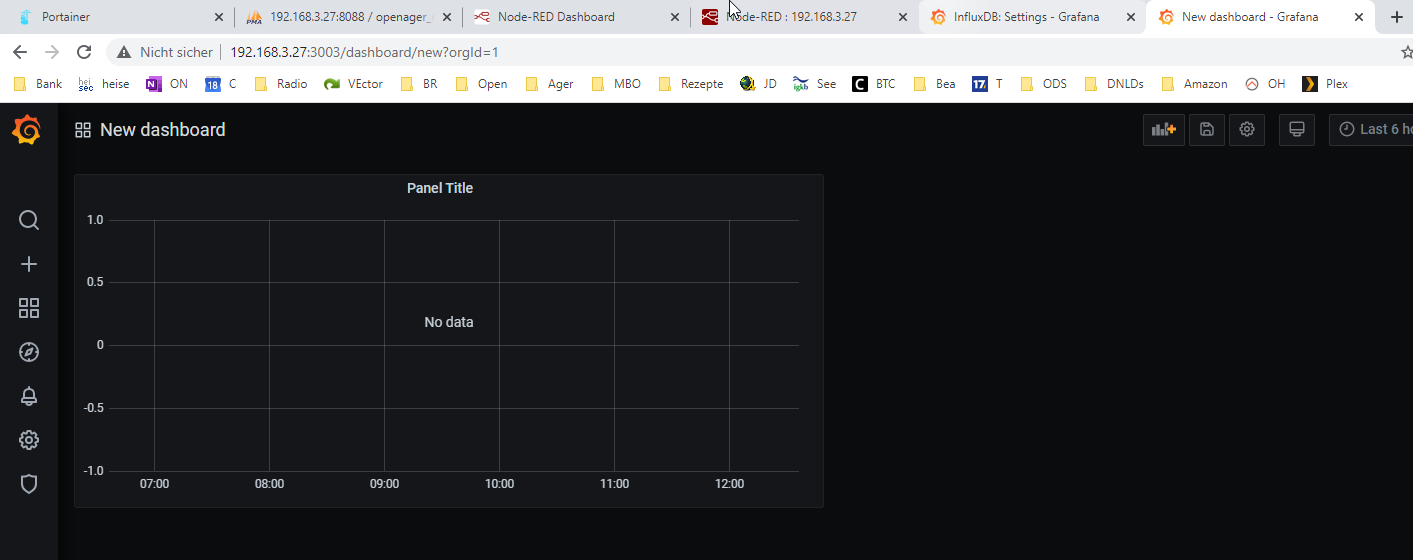Save the dashboard with the disk icon
This screenshot has width=1413, height=560.
[1207, 130]
